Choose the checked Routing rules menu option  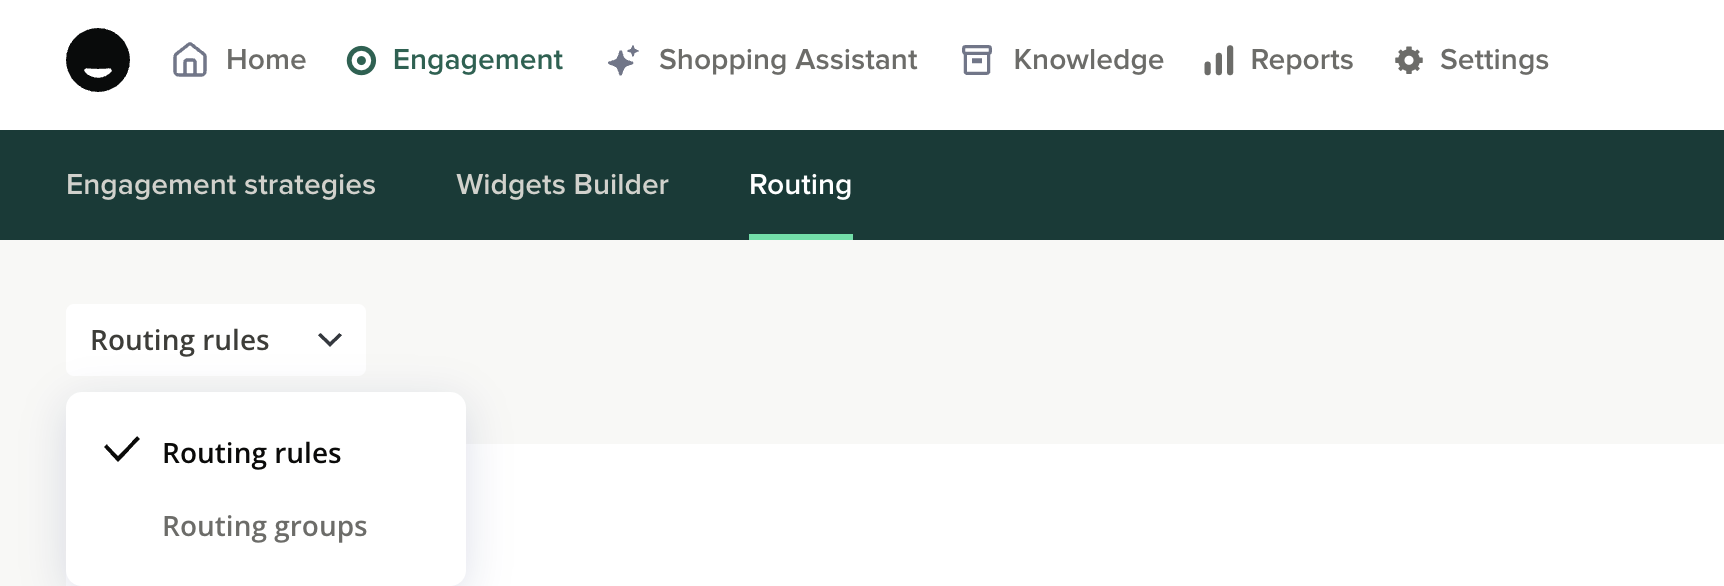252,453
